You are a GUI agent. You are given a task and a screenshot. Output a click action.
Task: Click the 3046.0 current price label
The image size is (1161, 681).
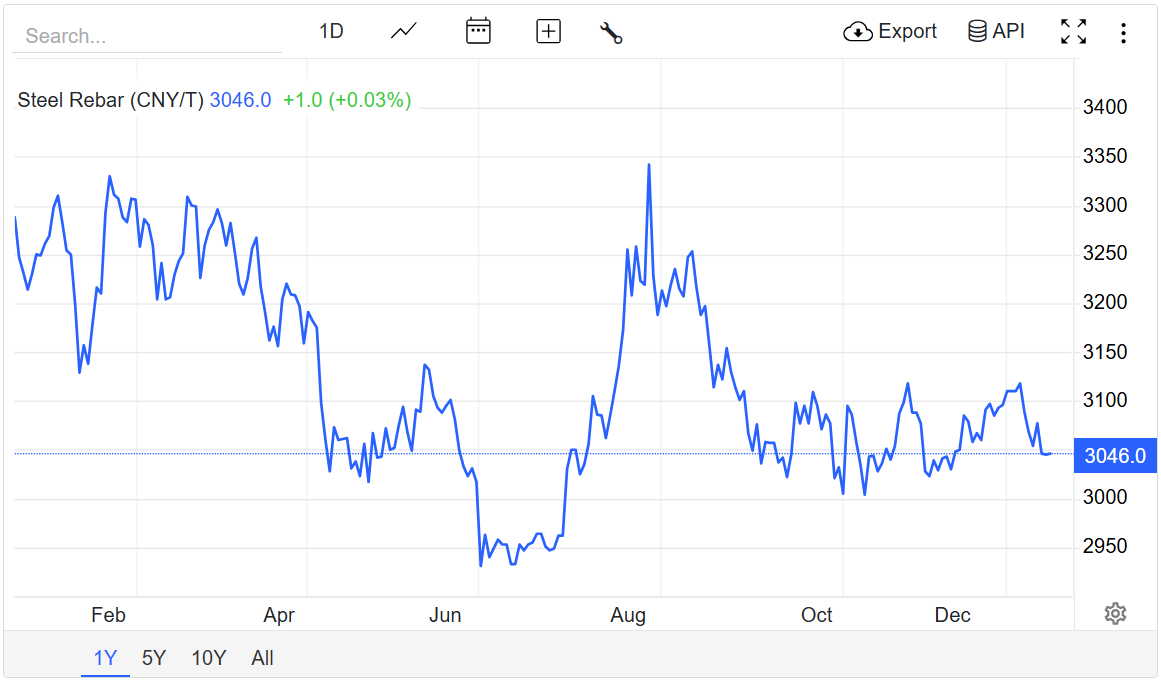coord(1114,456)
